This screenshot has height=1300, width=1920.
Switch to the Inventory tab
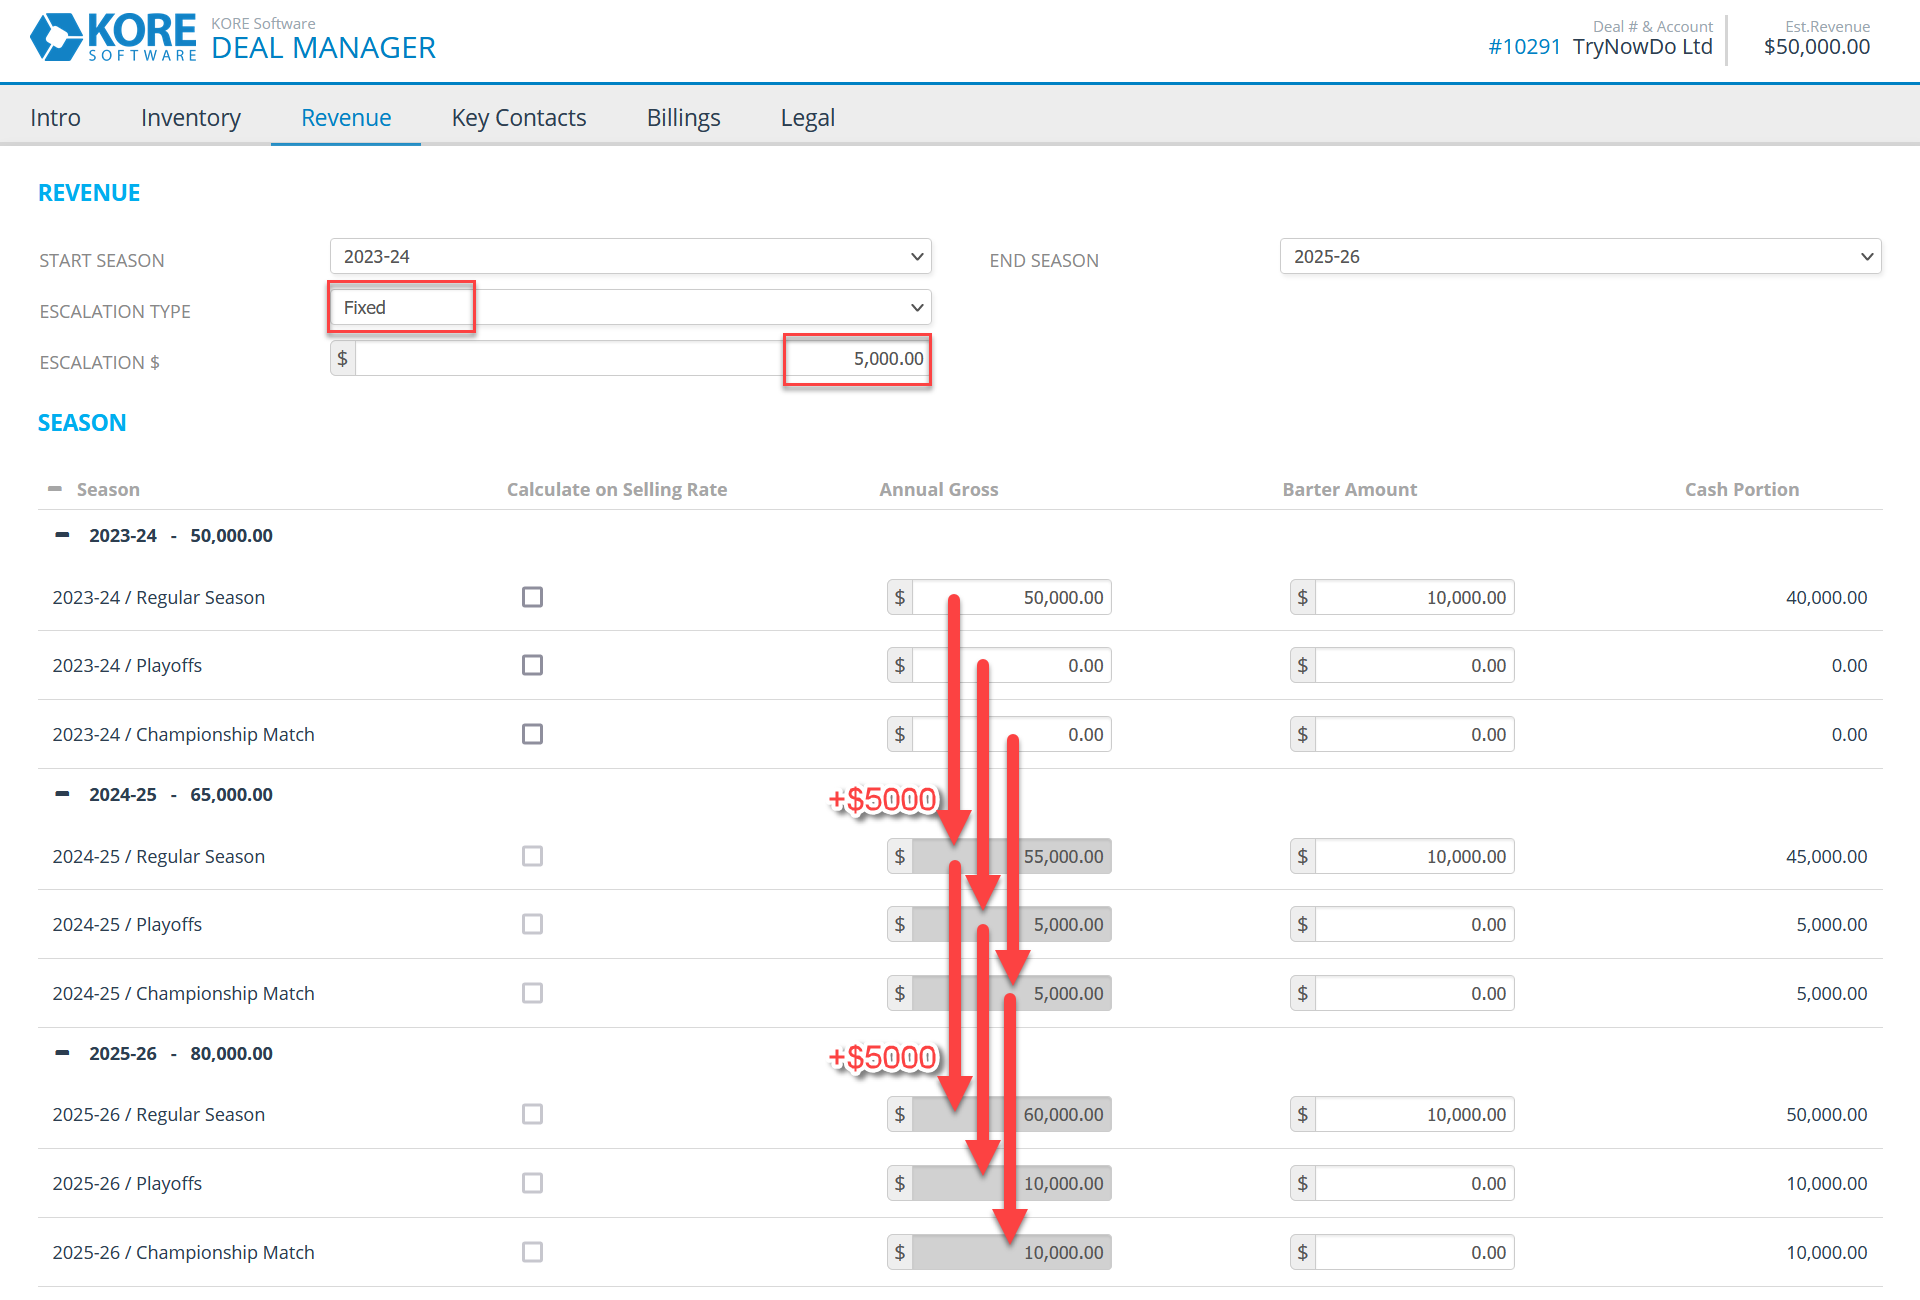(x=191, y=117)
